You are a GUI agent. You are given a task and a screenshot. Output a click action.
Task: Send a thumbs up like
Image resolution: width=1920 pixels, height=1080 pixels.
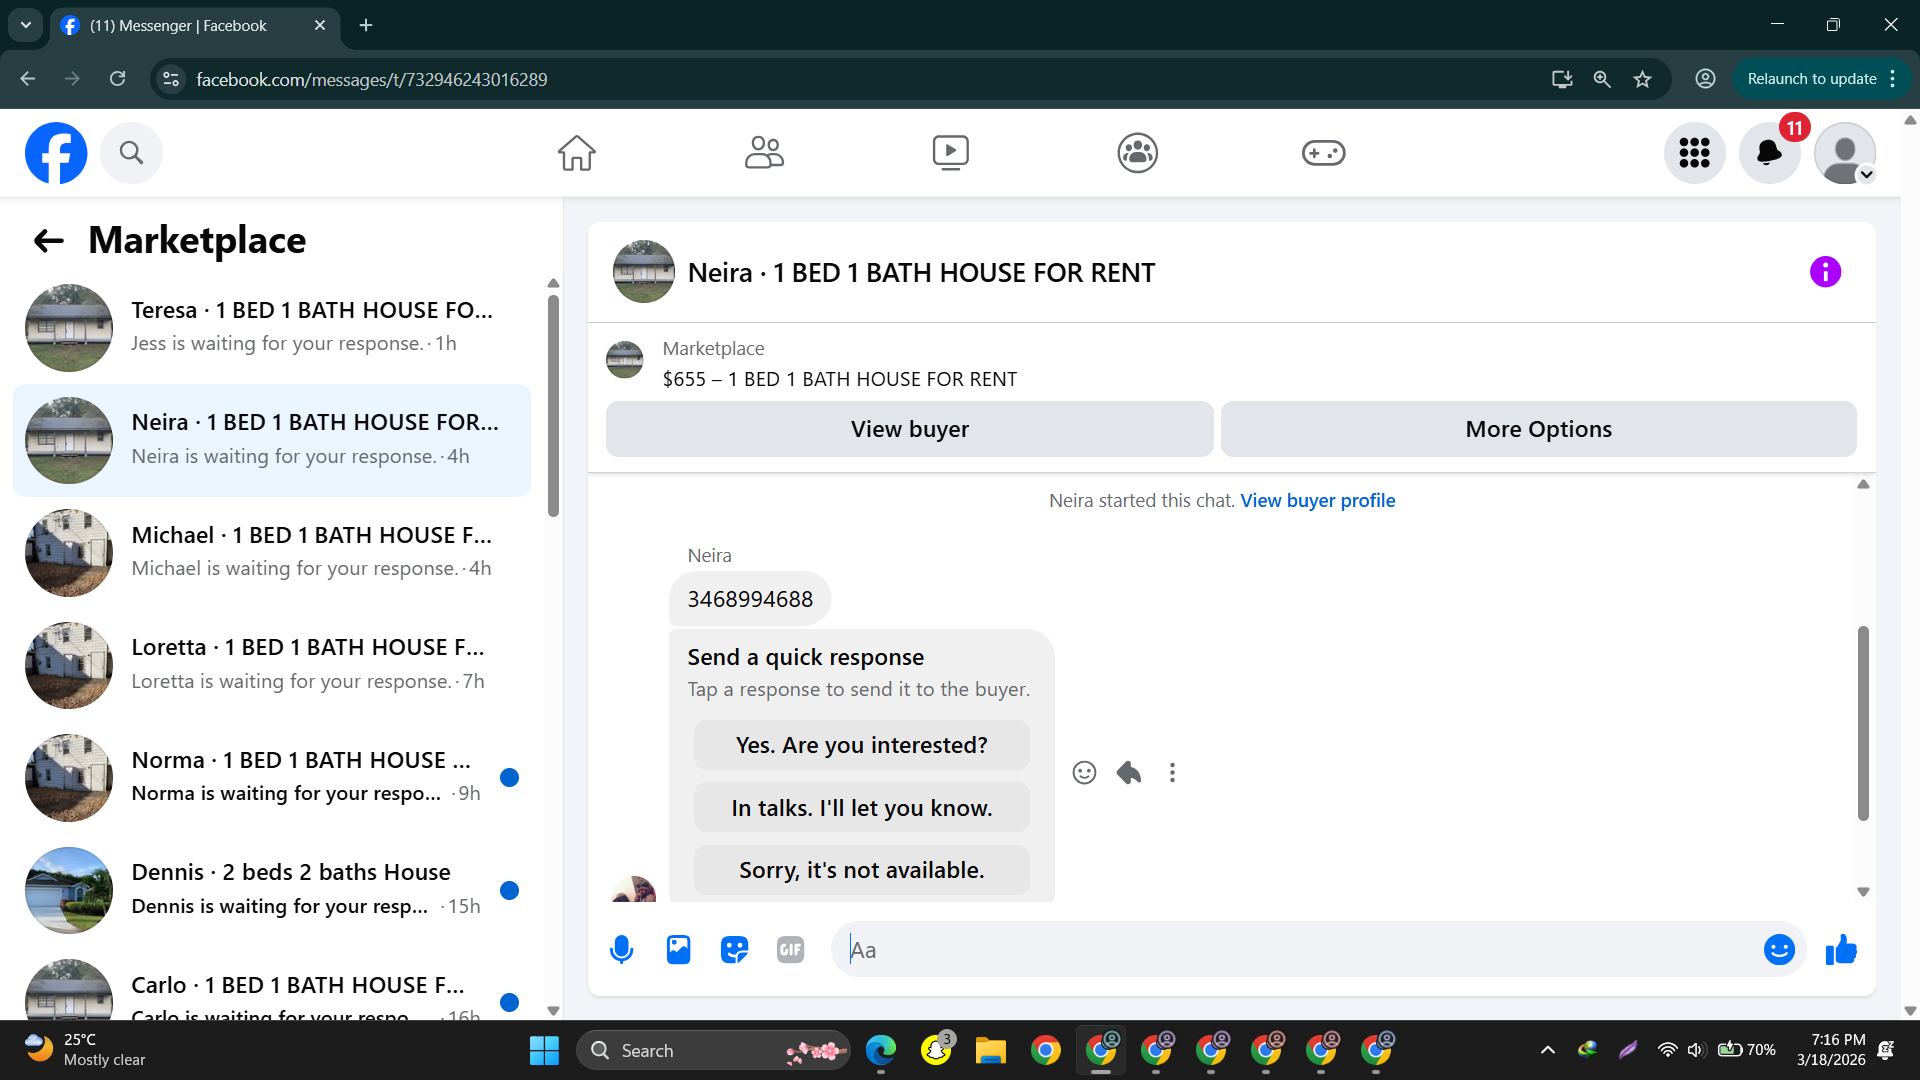[x=1841, y=950]
